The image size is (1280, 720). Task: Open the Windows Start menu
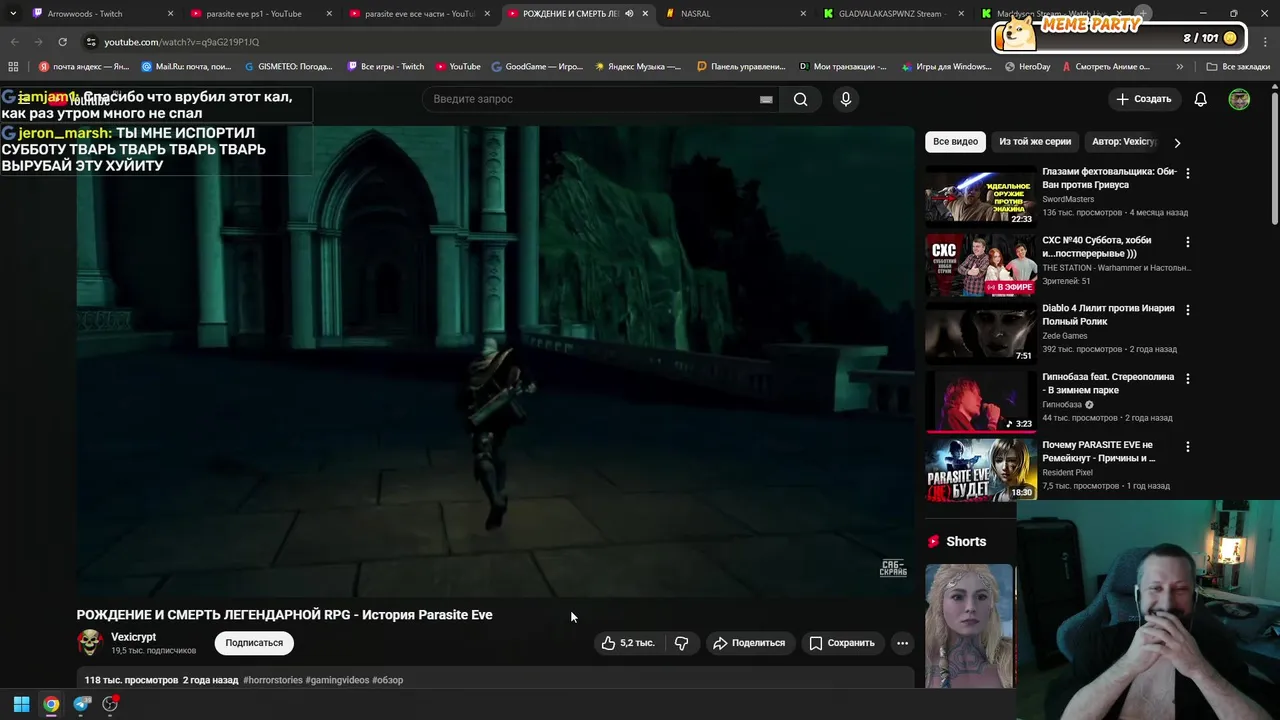pos(21,704)
